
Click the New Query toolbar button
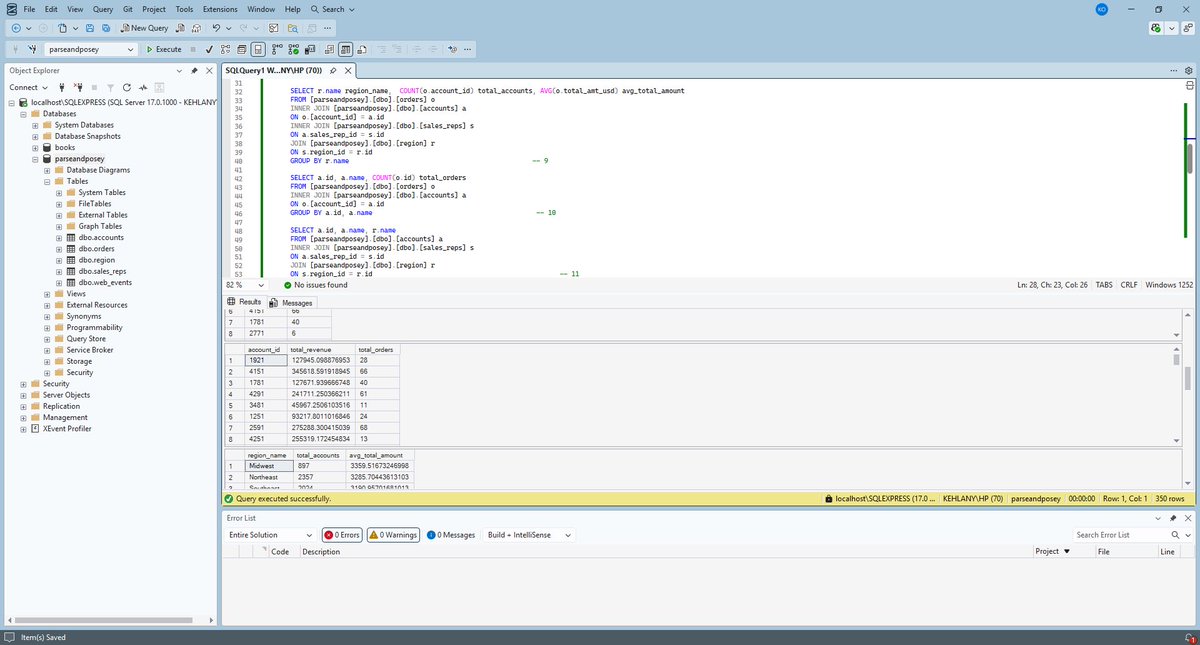(x=143, y=28)
